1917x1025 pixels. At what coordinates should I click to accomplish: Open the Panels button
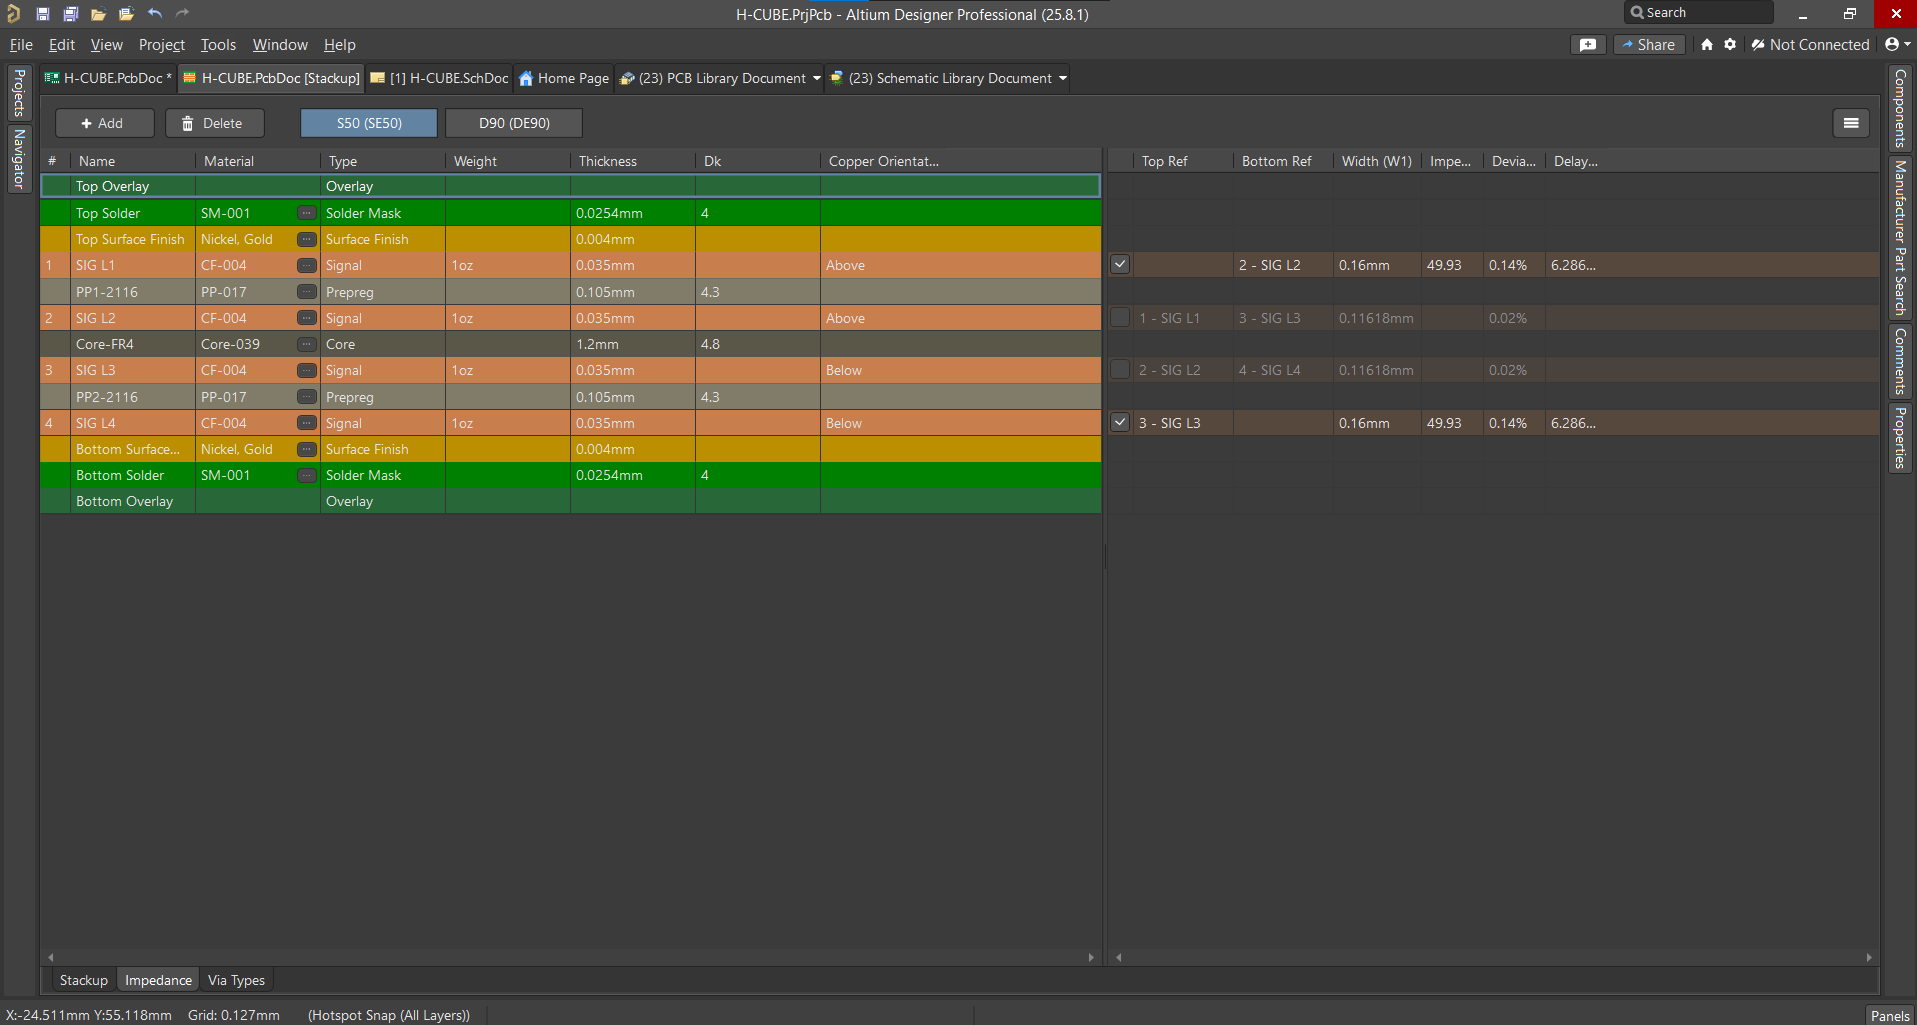(1889, 1015)
